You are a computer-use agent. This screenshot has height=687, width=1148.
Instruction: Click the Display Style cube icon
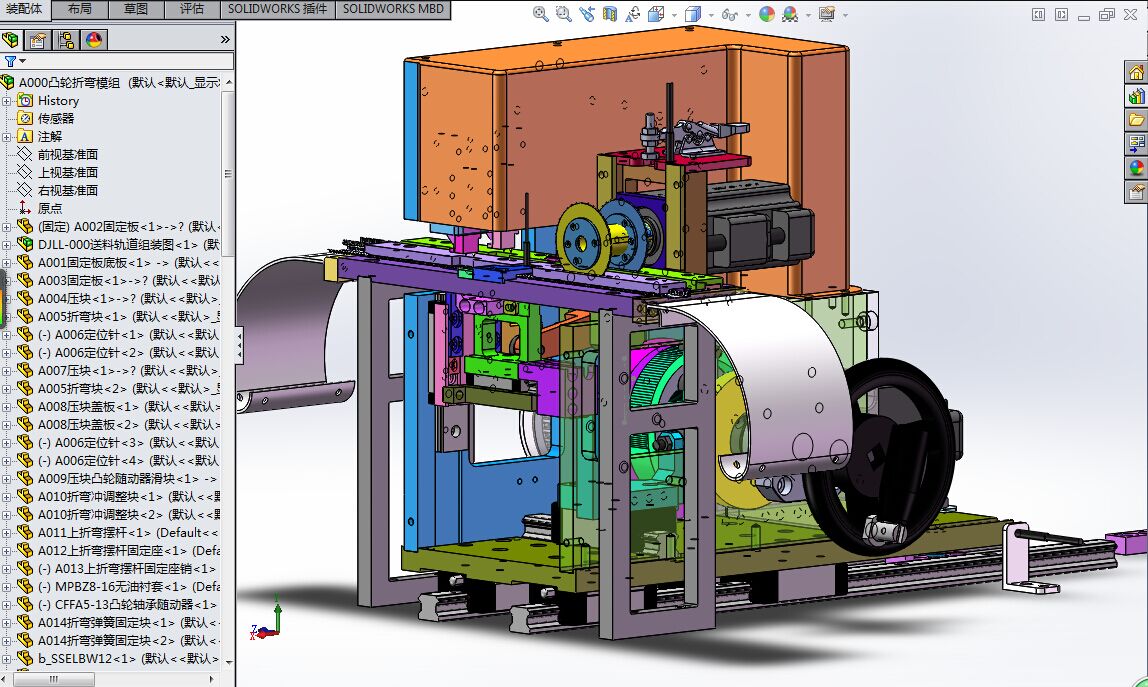click(x=693, y=14)
